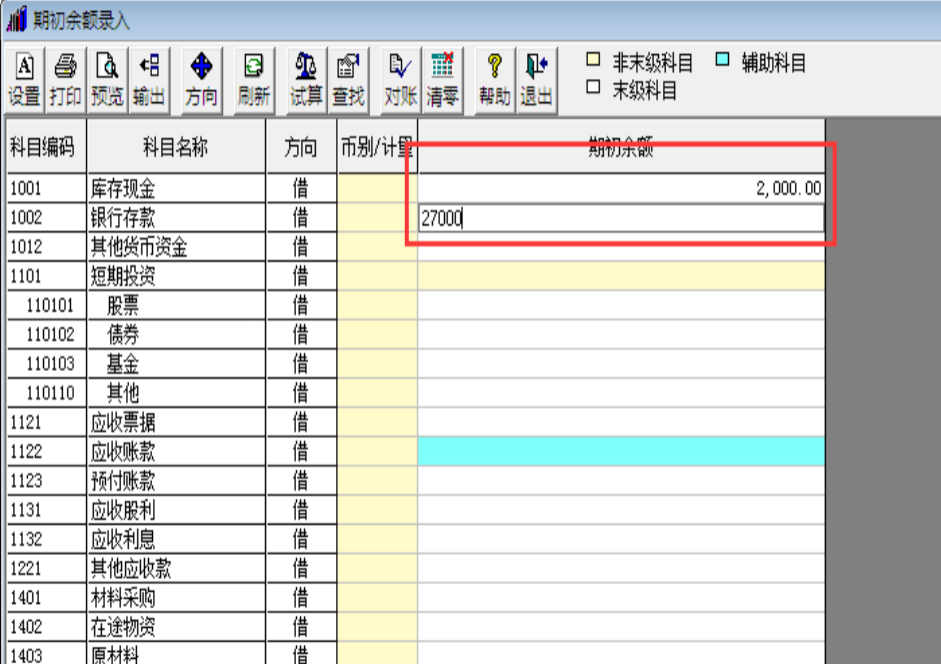This screenshot has width=941, height=664.
Task: Select the 在途物资 account name
Action: tap(122, 627)
